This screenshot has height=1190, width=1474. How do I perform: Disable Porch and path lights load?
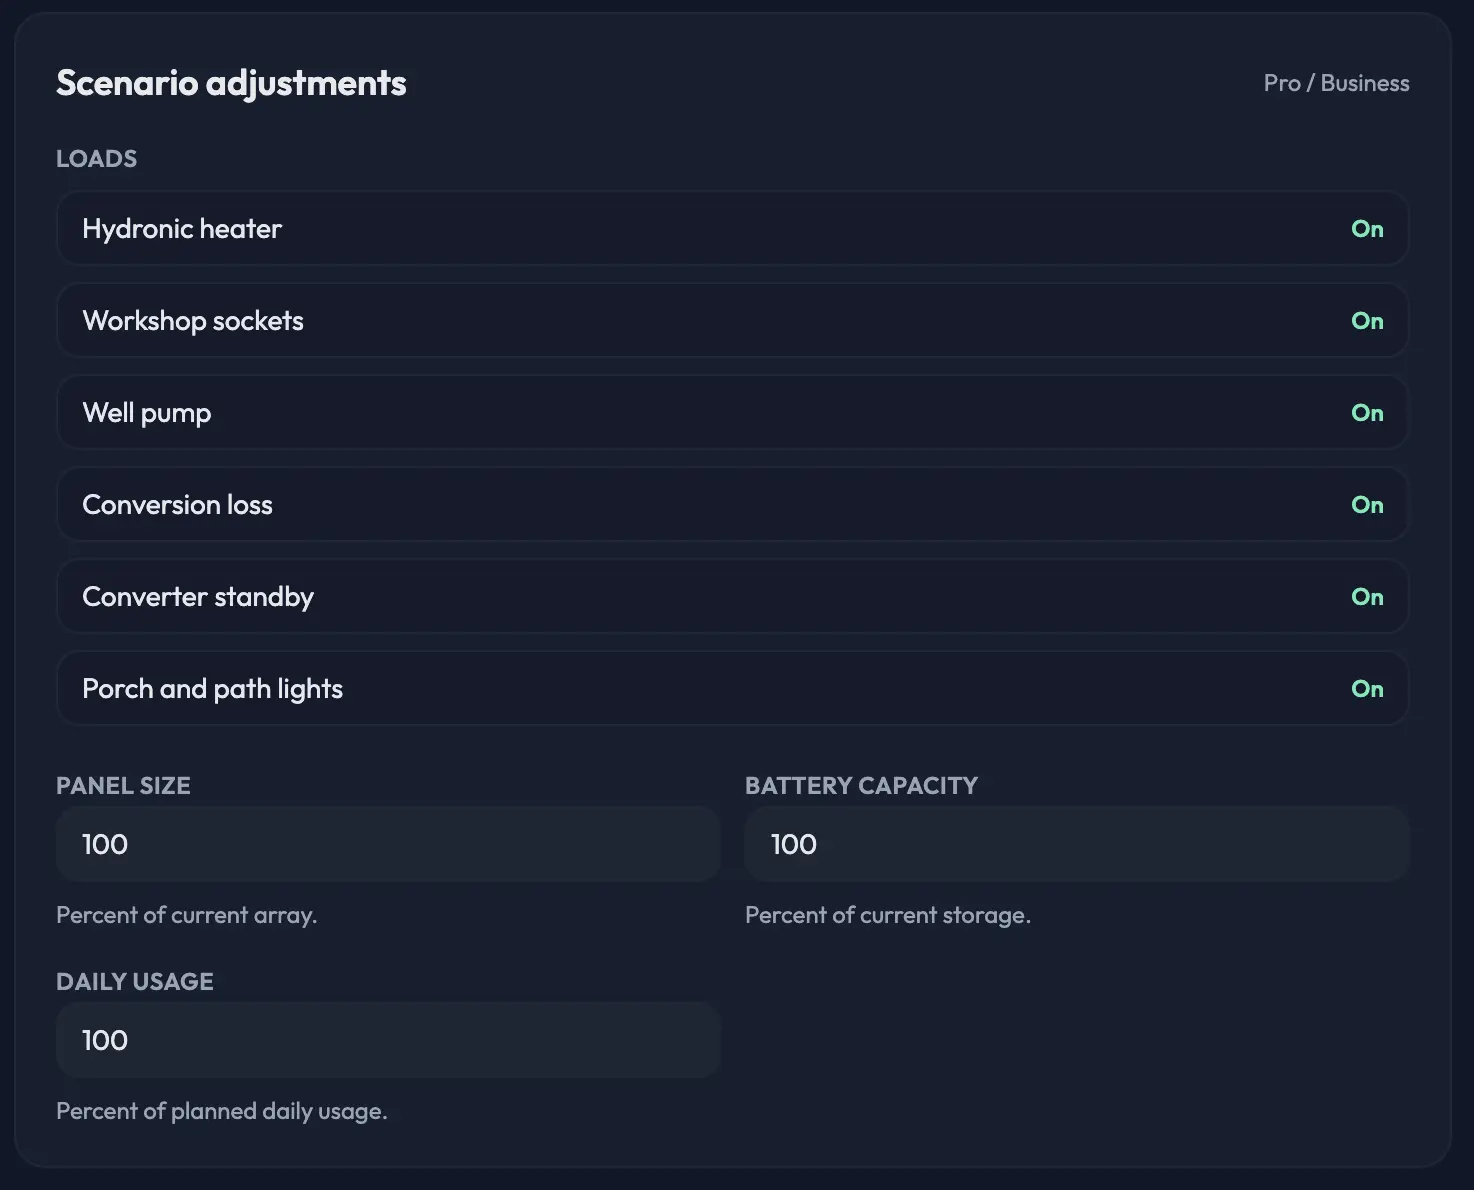732,689
